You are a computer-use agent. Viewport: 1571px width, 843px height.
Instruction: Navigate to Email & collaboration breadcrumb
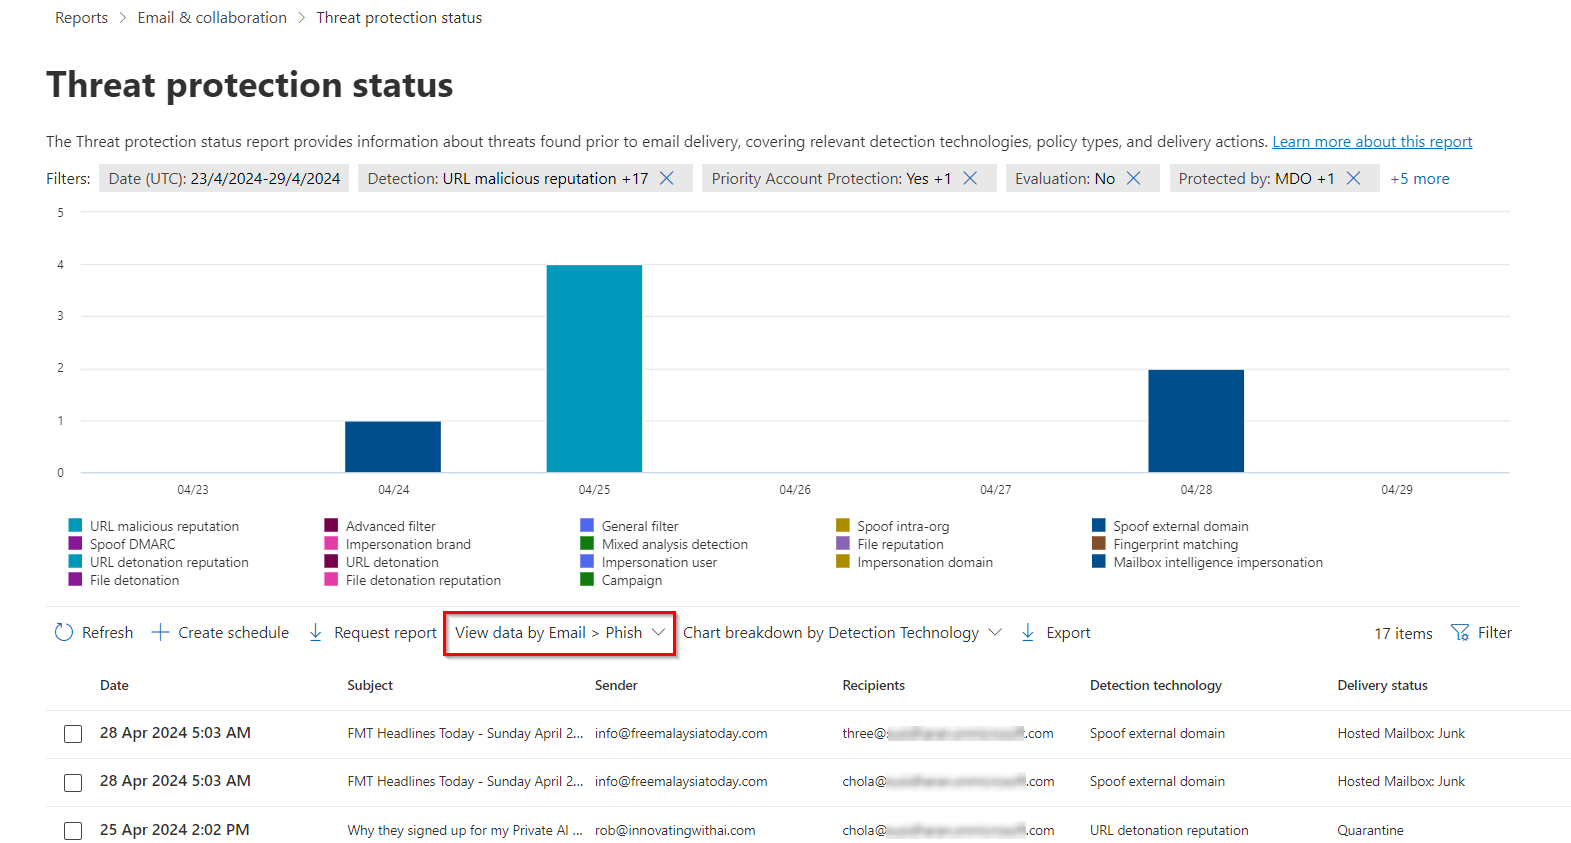212,18
